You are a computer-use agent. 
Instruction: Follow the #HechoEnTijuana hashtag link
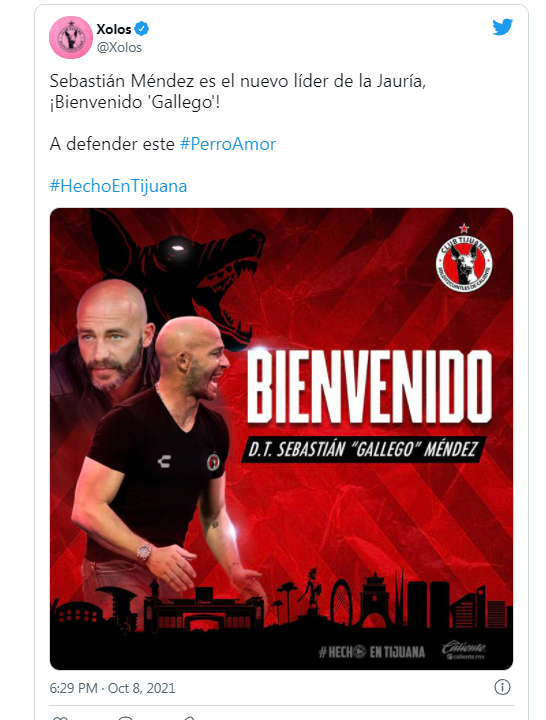[x=118, y=186]
